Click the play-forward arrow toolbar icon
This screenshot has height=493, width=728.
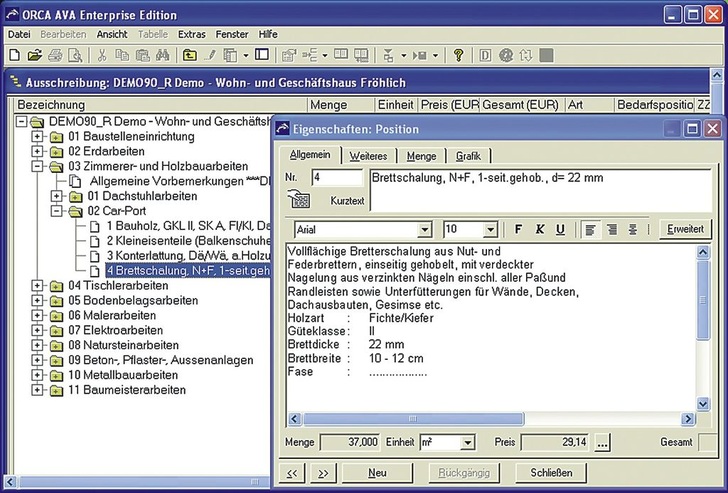click(420, 55)
